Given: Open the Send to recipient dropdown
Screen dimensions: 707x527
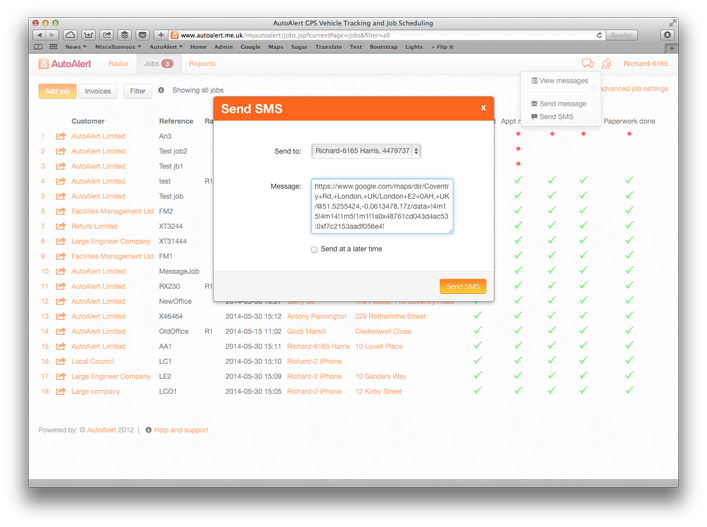Looking at the screenshot, I should (x=366, y=151).
